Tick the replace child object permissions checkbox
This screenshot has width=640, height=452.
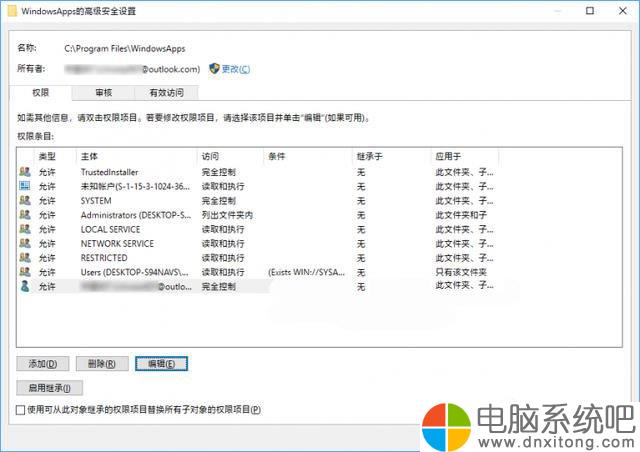click(20, 410)
